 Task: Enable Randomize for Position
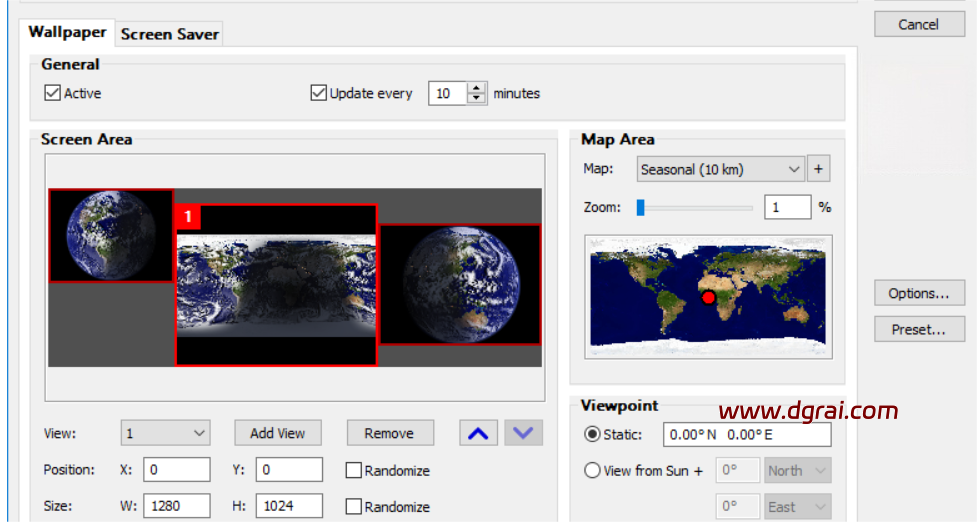353,470
